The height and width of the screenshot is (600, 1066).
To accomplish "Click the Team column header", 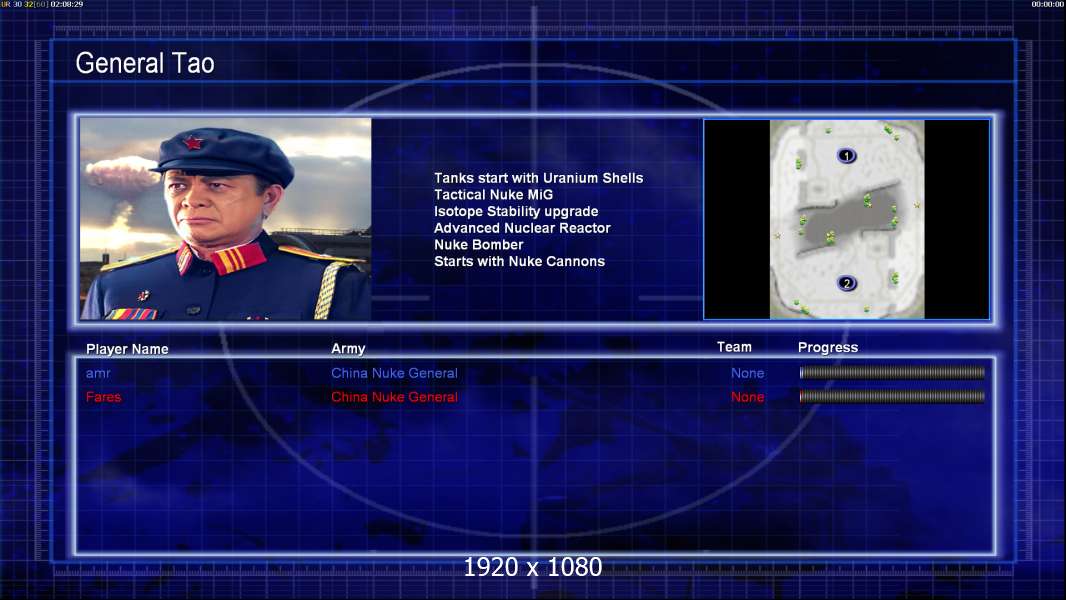I will pos(734,347).
